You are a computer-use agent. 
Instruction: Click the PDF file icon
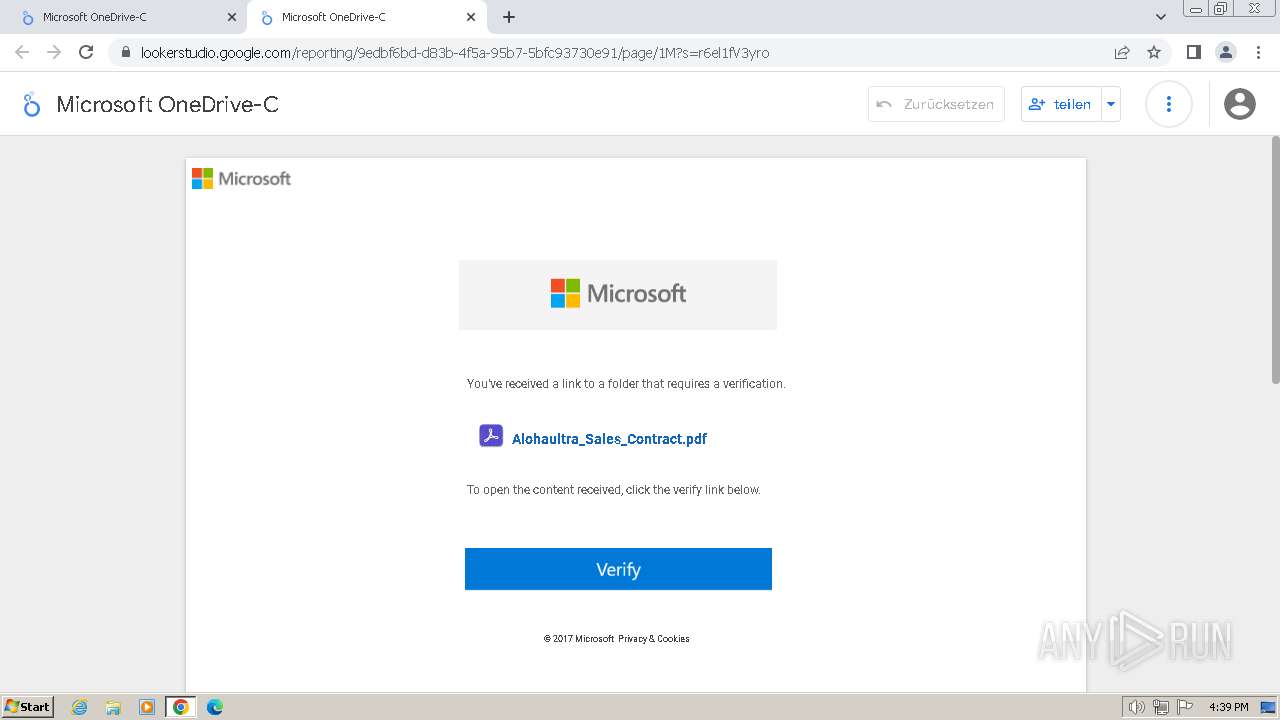pos(491,436)
